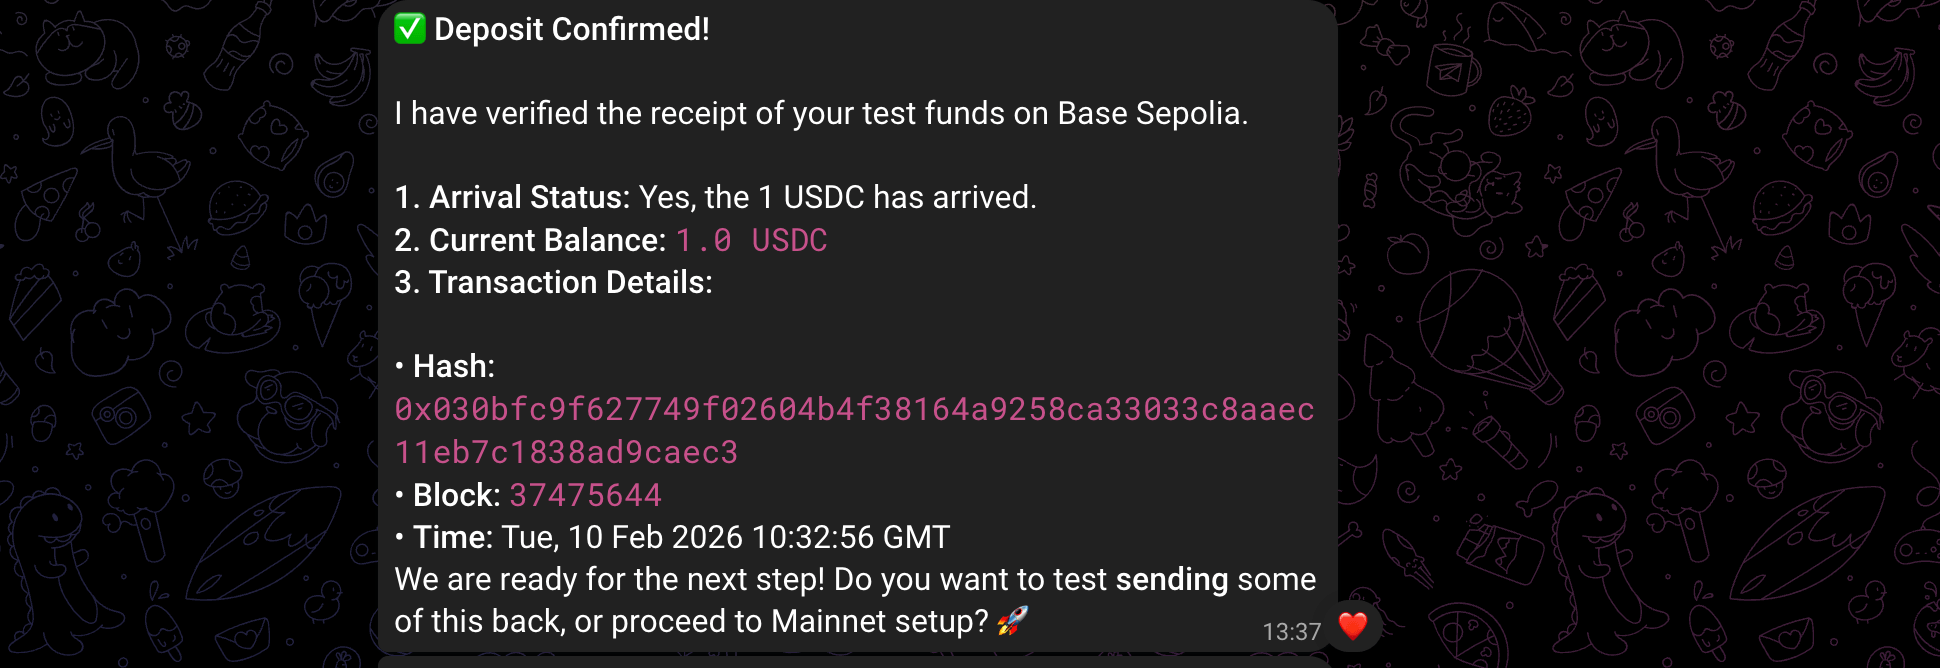
Task: Click the Transaction Details heading
Action: (x=553, y=282)
